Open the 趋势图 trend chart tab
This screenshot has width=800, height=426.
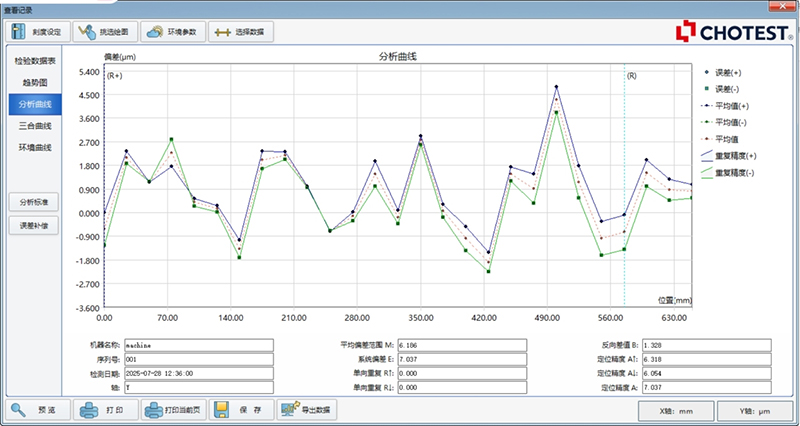tap(35, 82)
